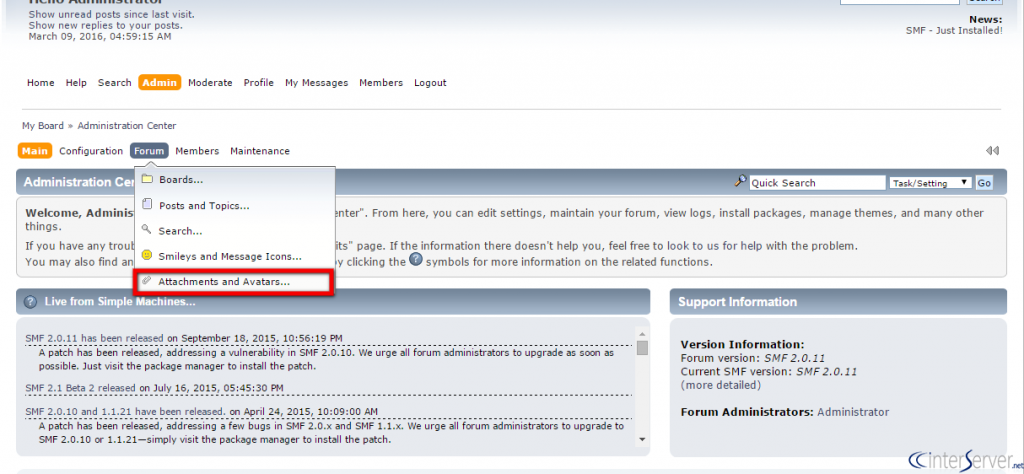Open the Members admin tab
This screenshot has height=474, width=1024.
197,151
